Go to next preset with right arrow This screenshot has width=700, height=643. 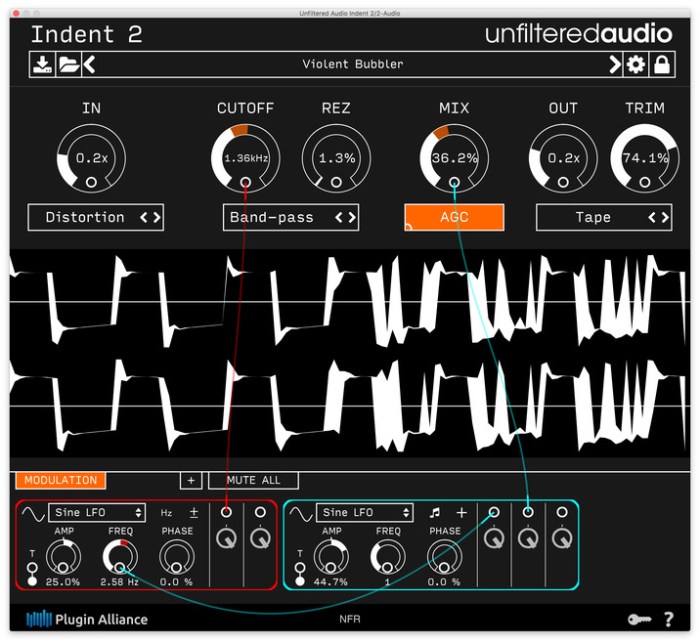[615, 64]
